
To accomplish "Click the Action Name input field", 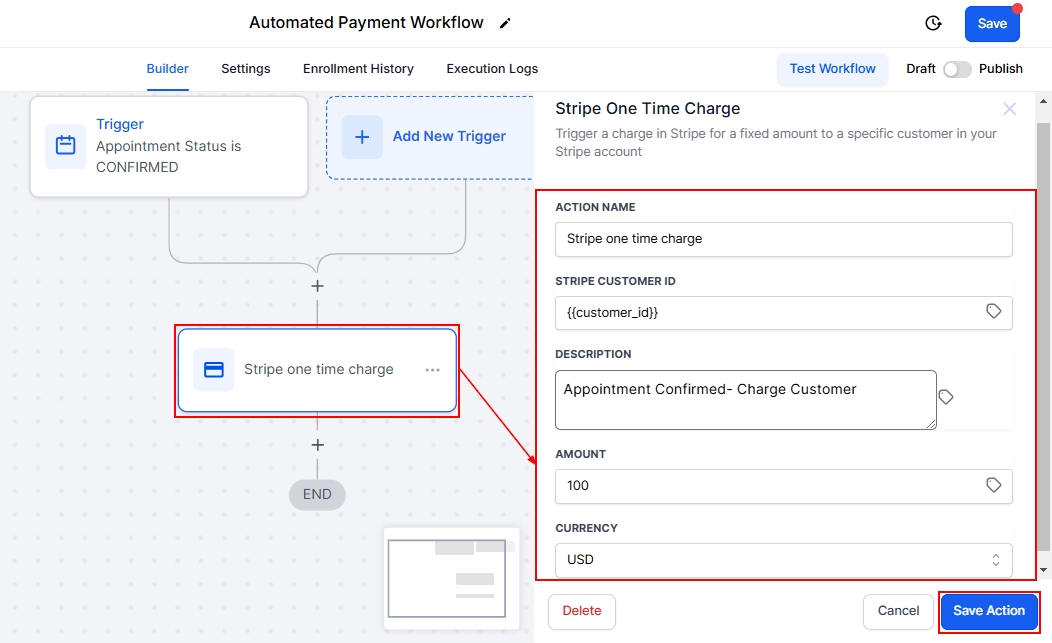I will pyautogui.click(x=783, y=239).
